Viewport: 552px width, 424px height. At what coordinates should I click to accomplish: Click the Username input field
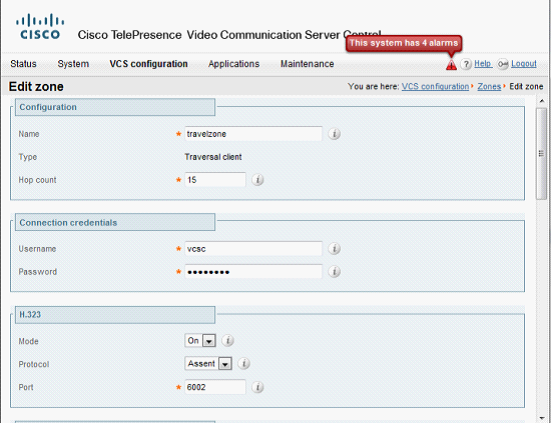pyautogui.click(x=253, y=249)
